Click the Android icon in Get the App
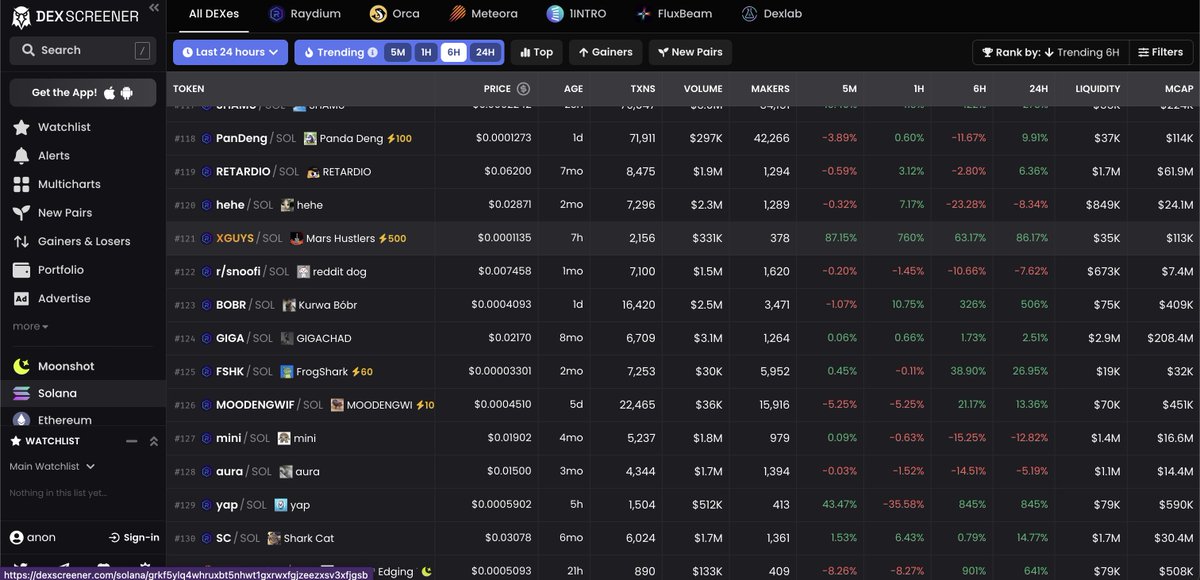Screen dimensions: 1200x580 point(127,93)
